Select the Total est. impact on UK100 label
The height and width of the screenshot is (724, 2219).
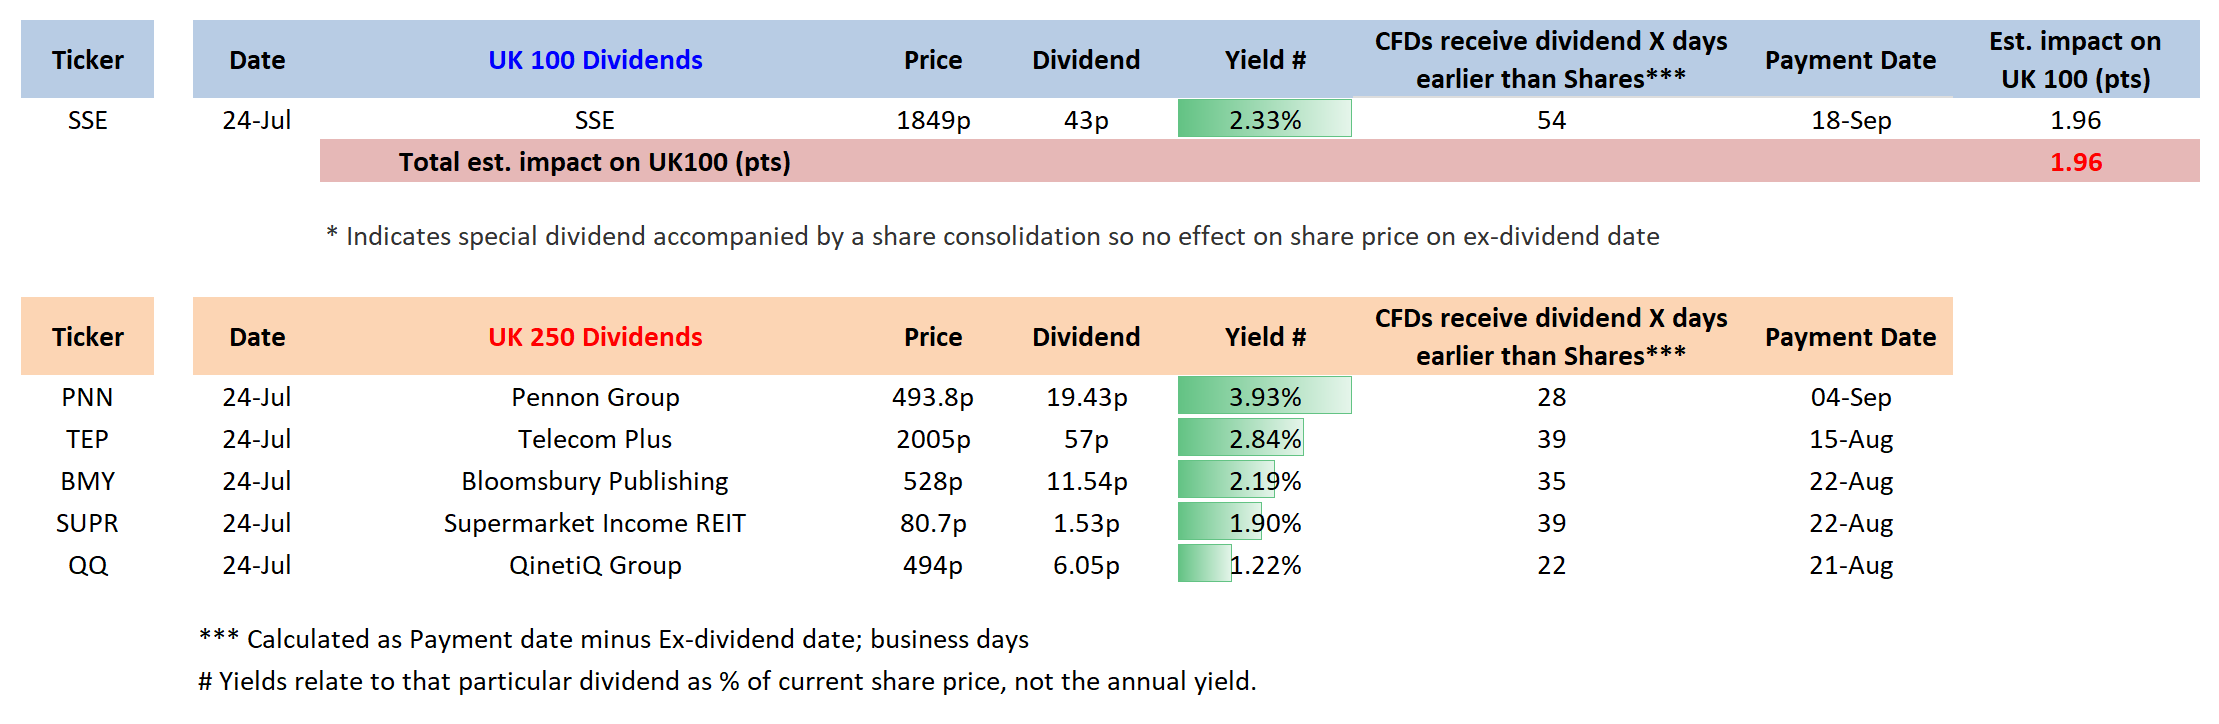(595, 162)
